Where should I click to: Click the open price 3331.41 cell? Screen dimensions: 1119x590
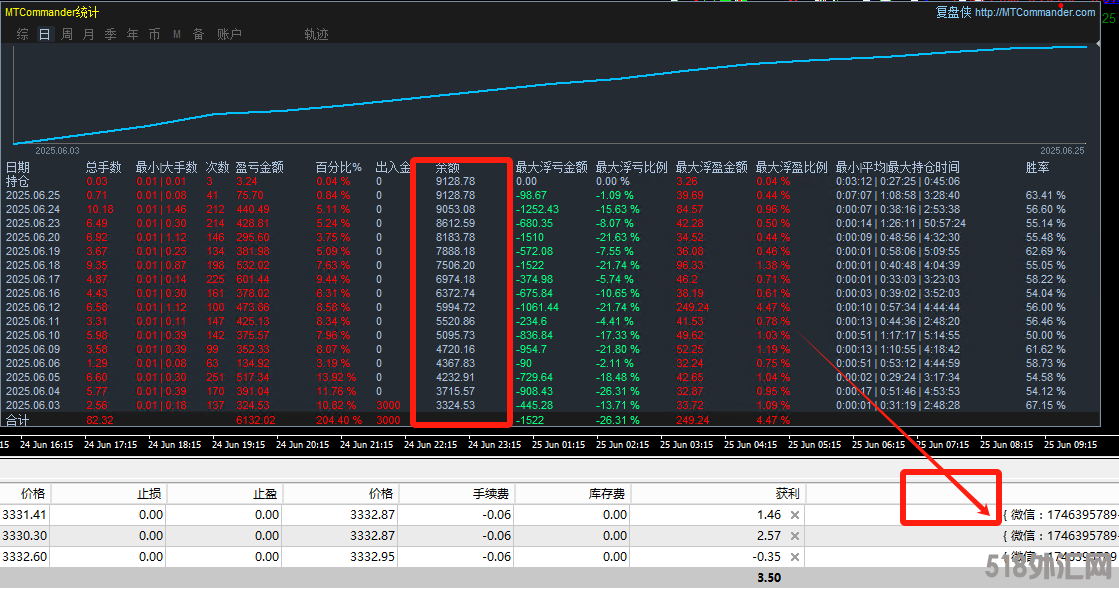24,515
